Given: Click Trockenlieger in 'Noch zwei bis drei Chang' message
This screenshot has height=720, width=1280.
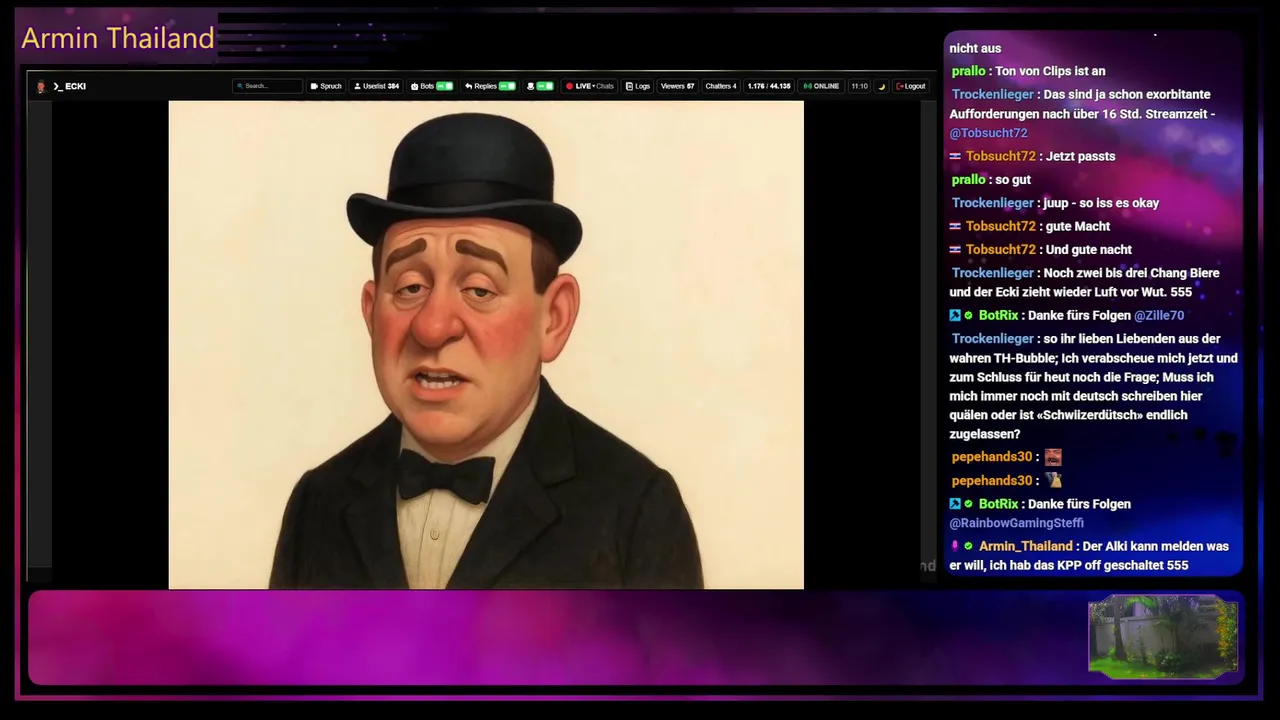Looking at the screenshot, I should [x=992, y=273].
